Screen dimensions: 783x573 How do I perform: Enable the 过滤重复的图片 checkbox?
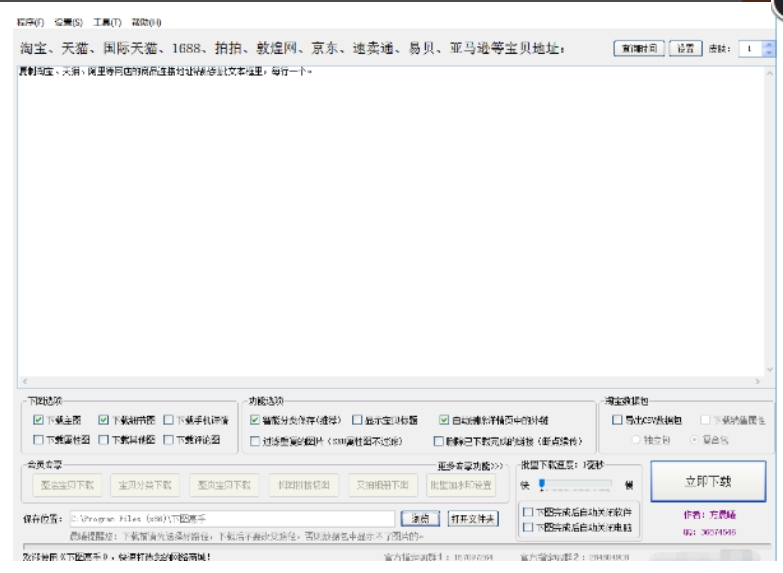(x=255, y=441)
